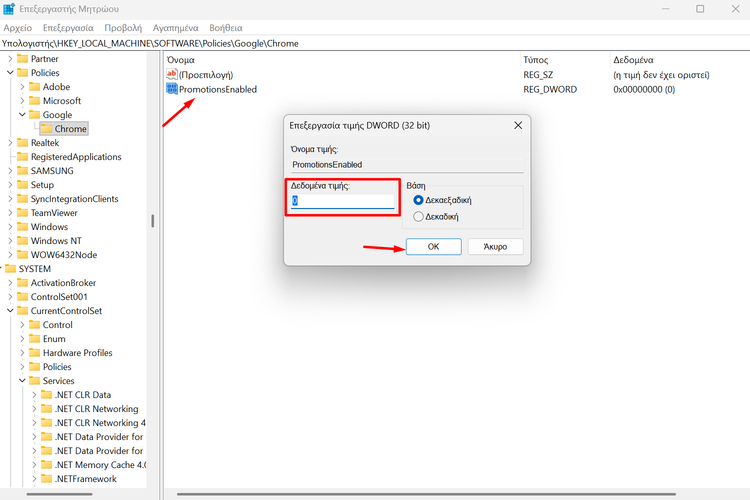Viewport: 750px width, 500px height.
Task: Click the 0x00000000 (0) data cell
Action: (644, 89)
